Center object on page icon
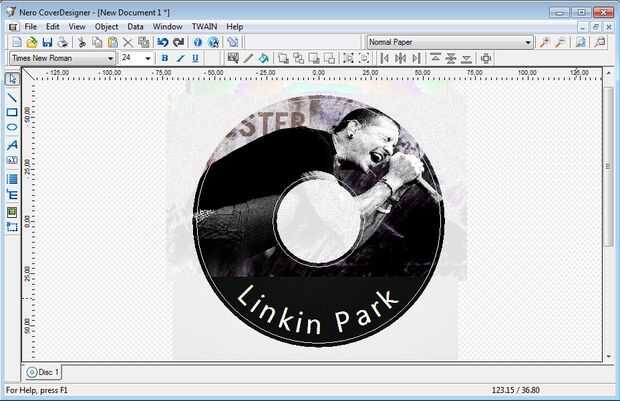The height and width of the screenshot is (401, 620). 486,59
